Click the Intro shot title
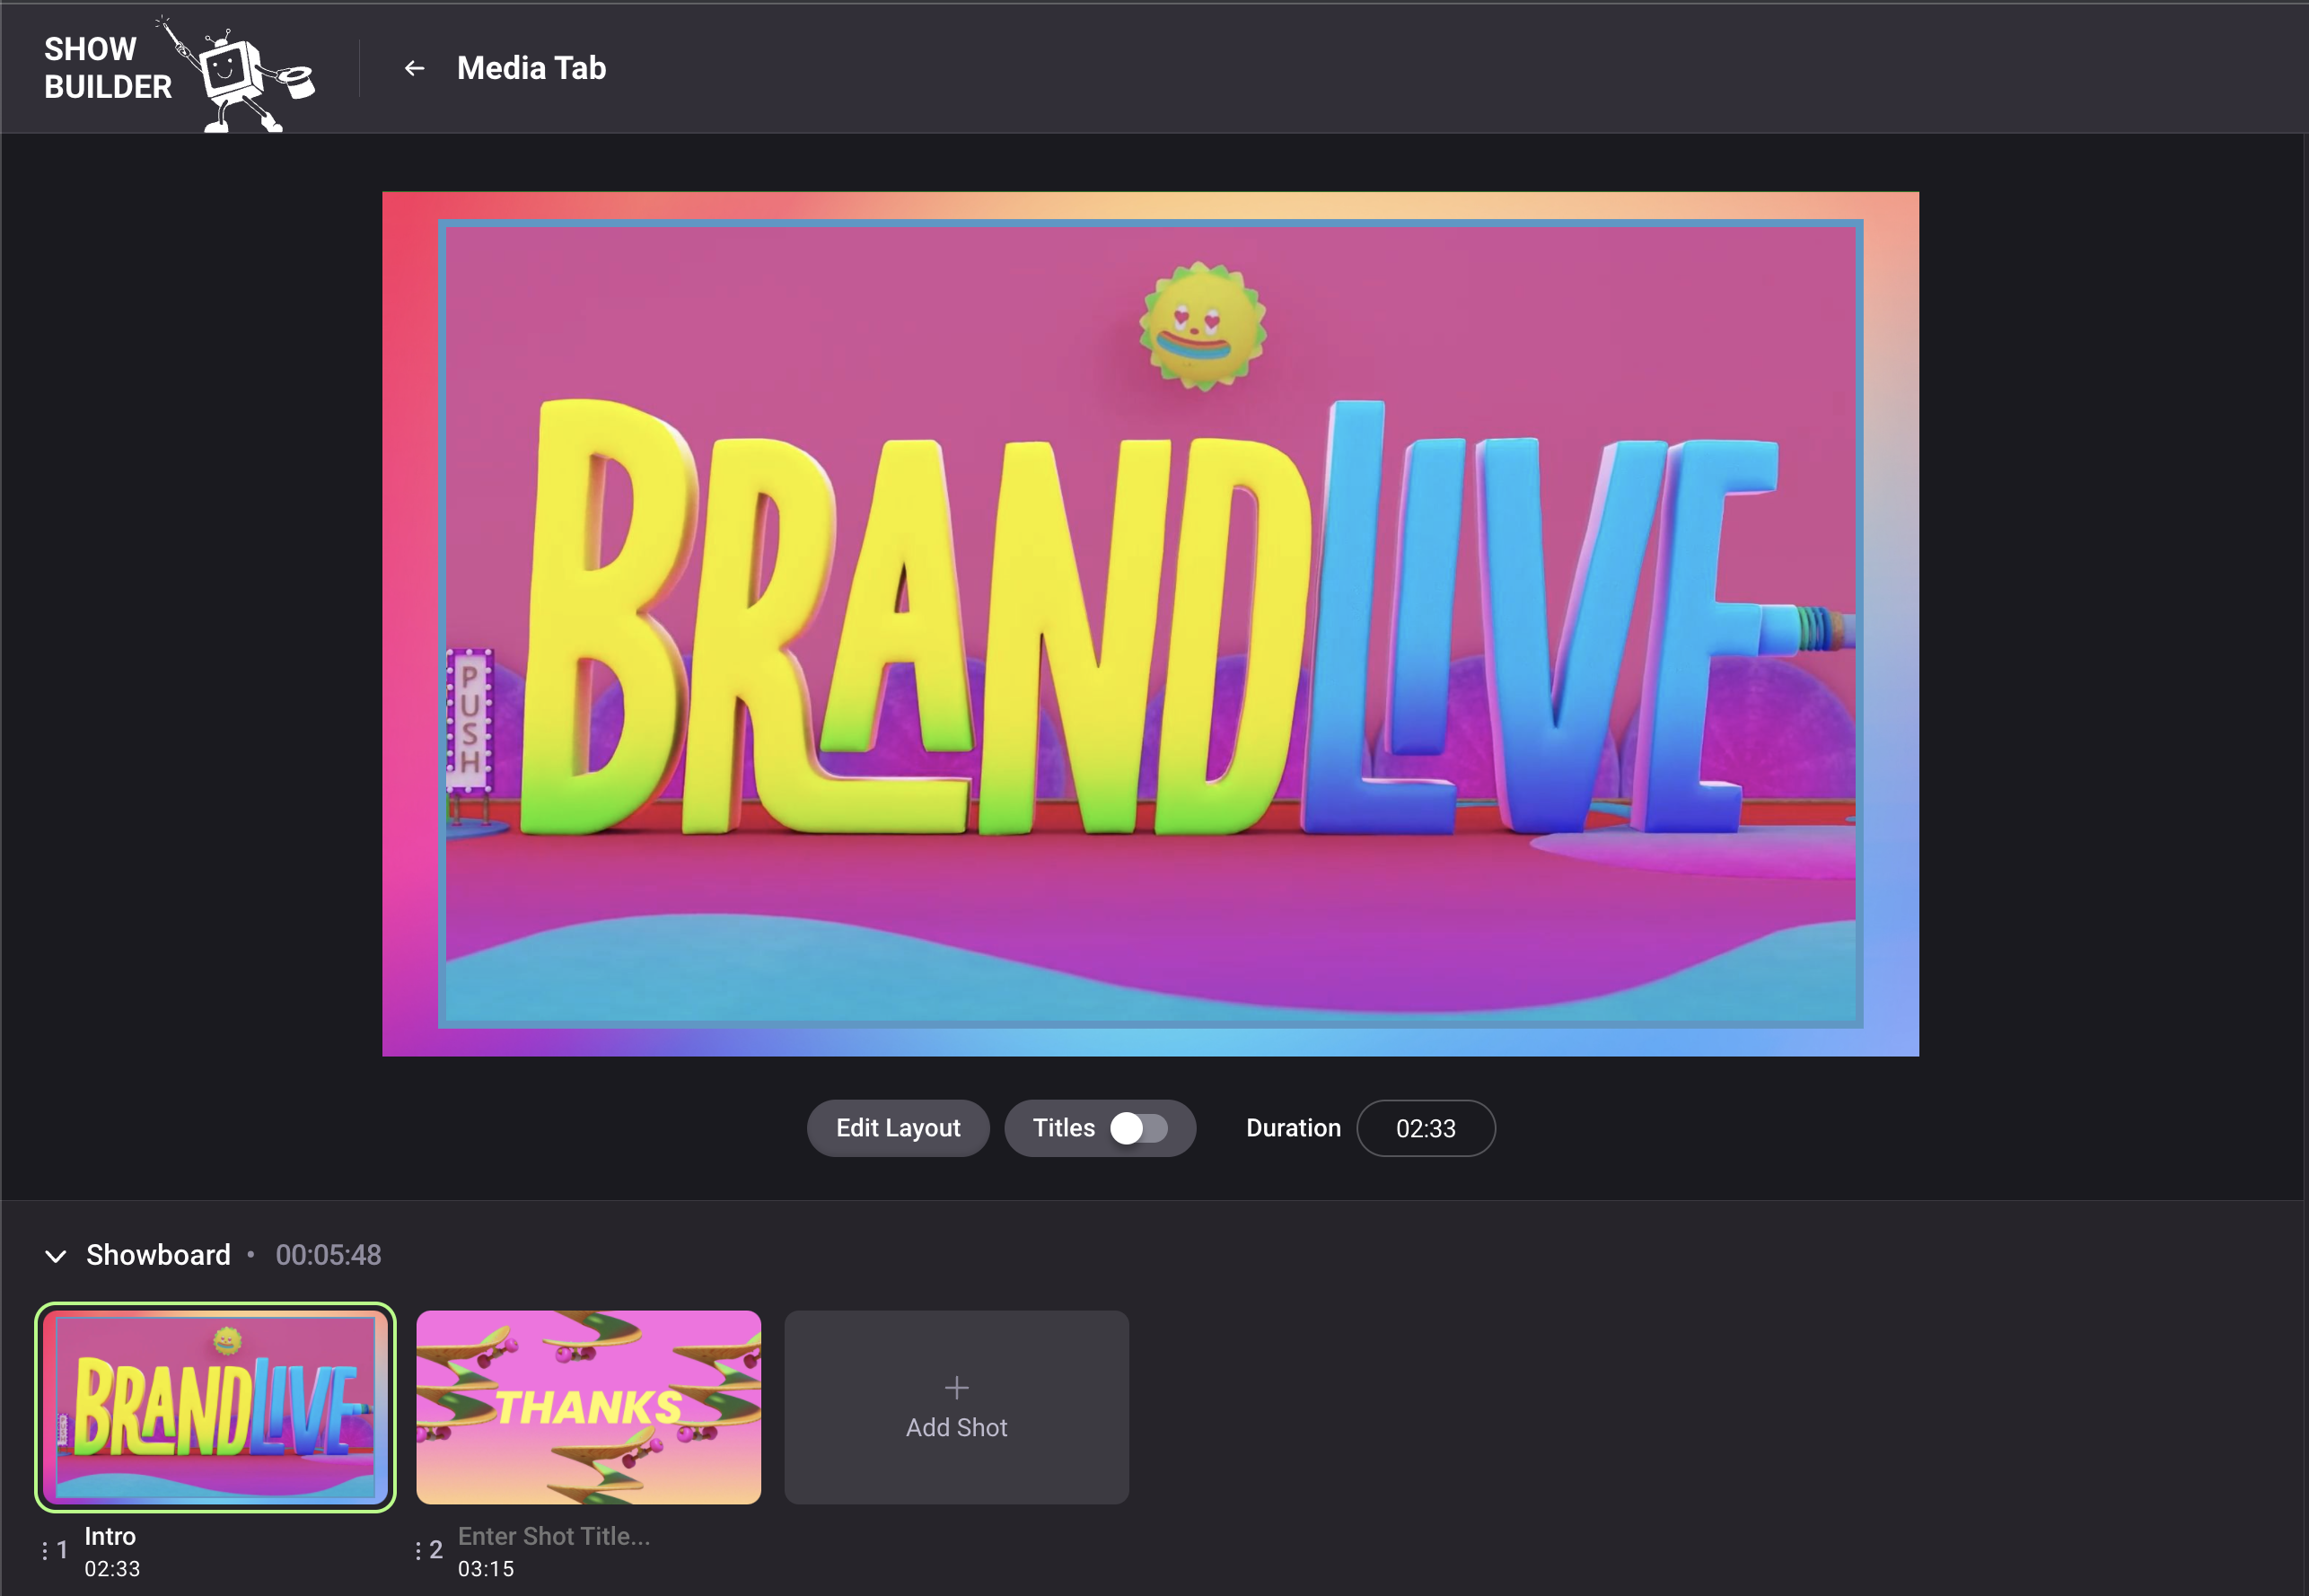 110,1536
